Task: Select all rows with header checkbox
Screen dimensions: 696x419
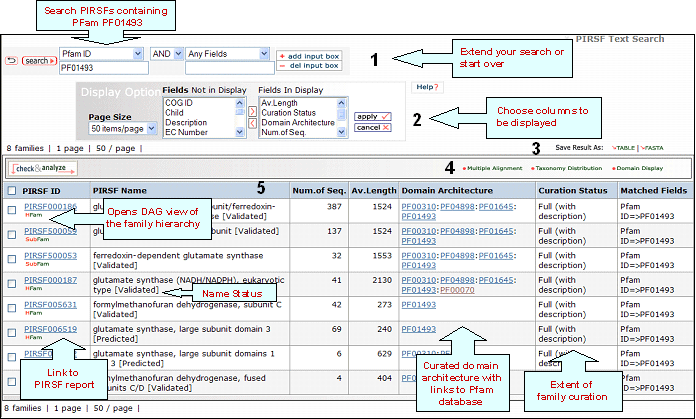Action: (x=10, y=190)
